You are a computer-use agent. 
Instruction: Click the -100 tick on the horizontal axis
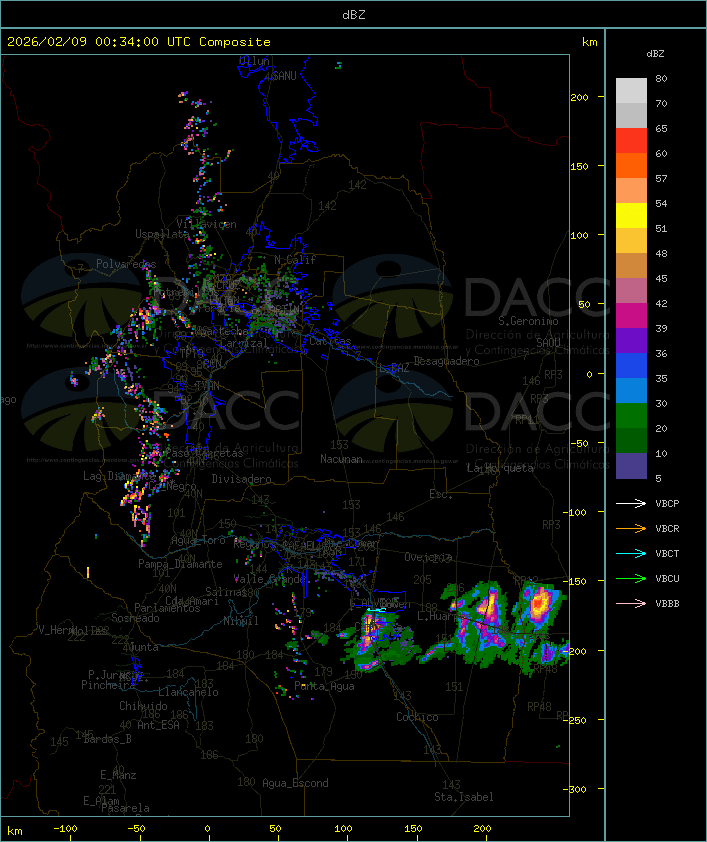point(65,829)
